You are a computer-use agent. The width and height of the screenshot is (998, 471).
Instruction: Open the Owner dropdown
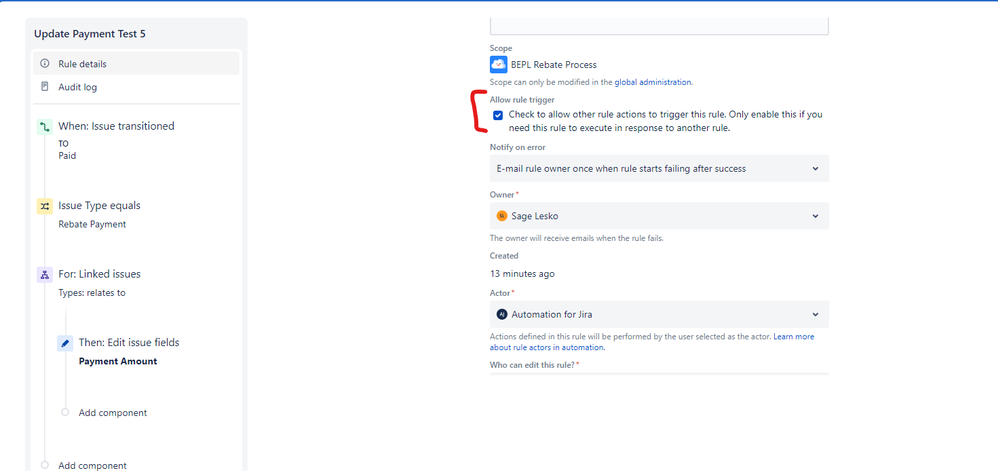pyautogui.click(x=659, y=216)
